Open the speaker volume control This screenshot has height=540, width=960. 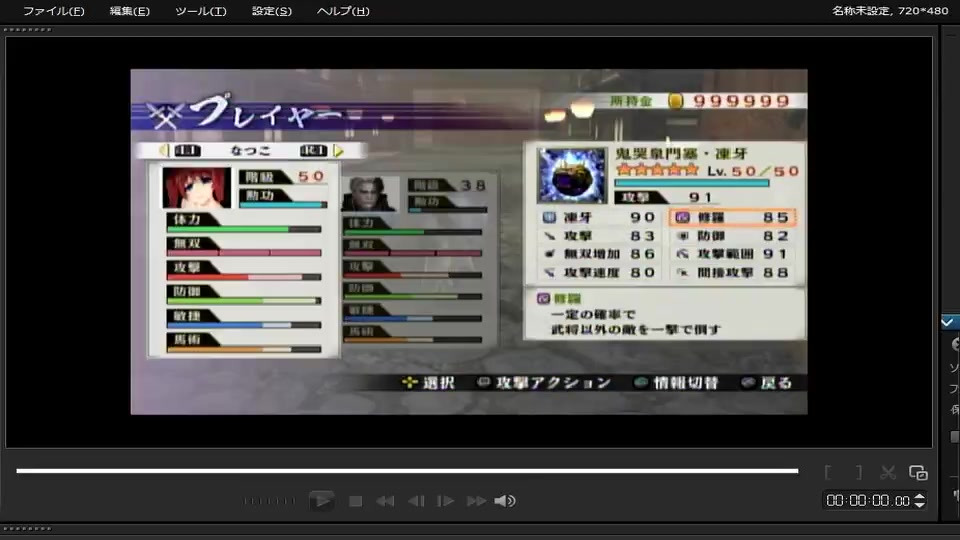click(x=505, y=501)
